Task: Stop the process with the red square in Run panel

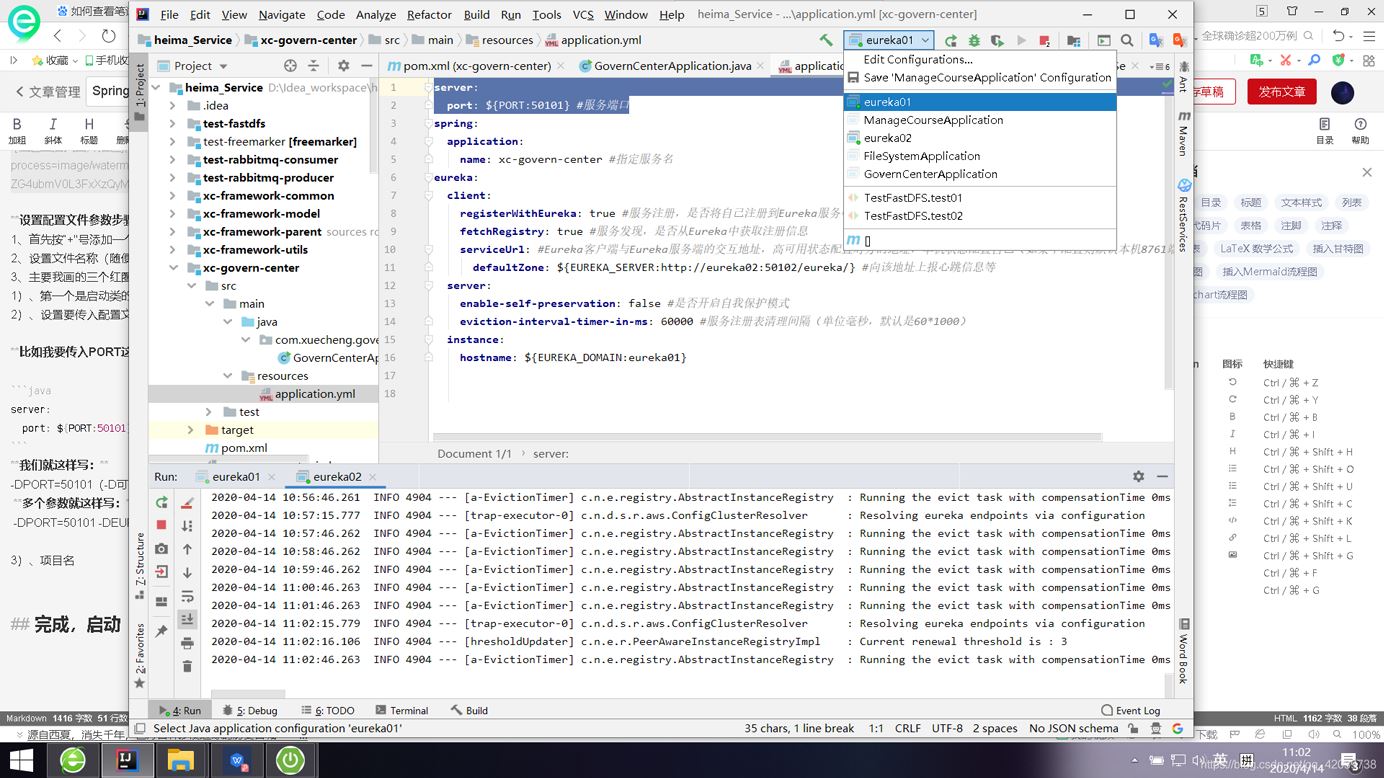Action: point(161,525)
